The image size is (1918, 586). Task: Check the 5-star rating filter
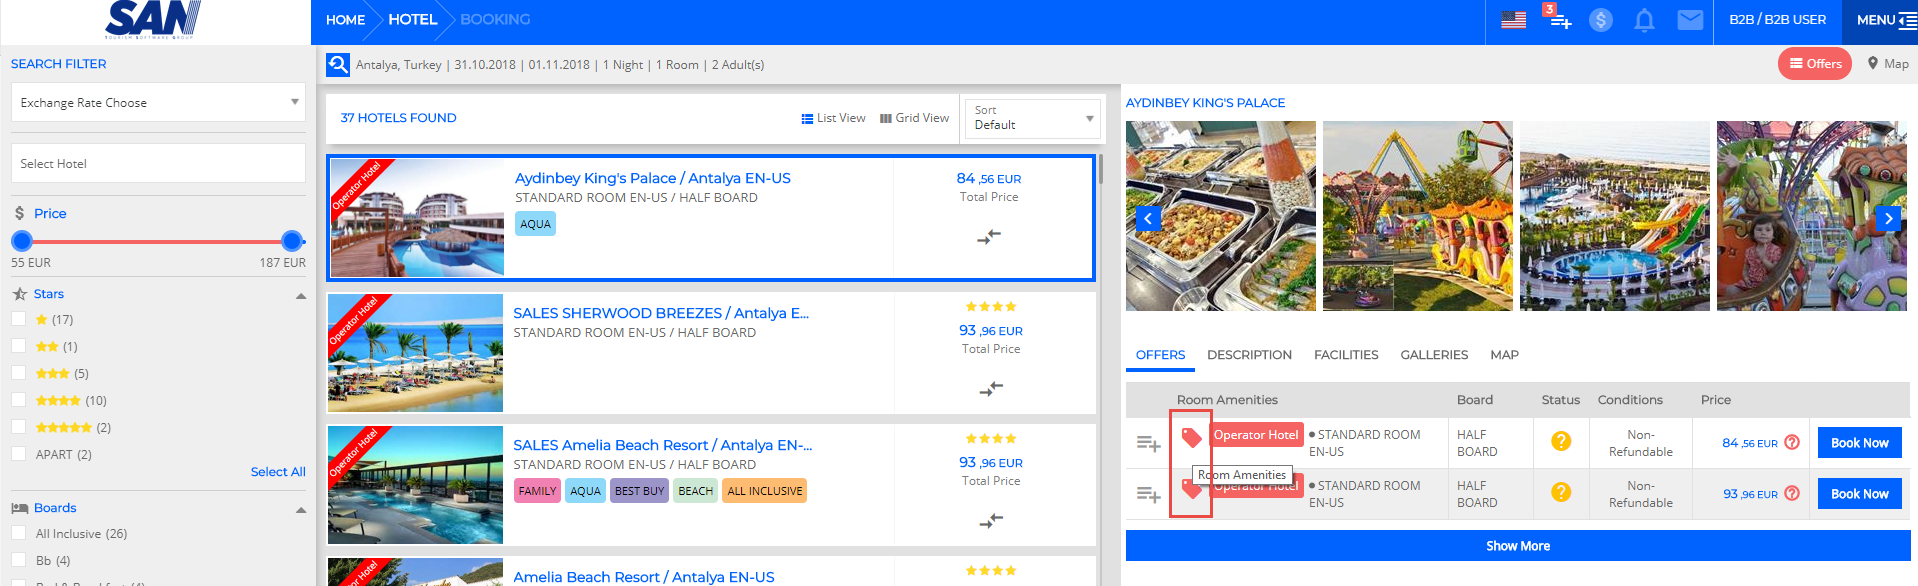(x=18, y=427)
